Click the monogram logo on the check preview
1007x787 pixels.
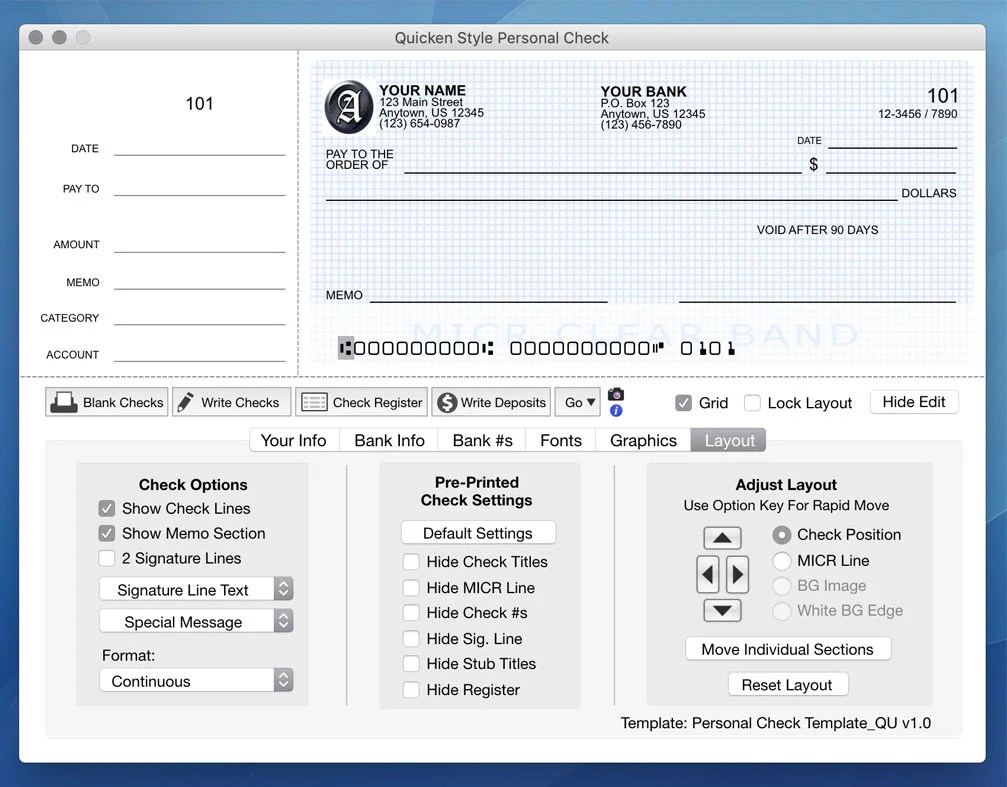pyautogui.click(x=348, y=106)
